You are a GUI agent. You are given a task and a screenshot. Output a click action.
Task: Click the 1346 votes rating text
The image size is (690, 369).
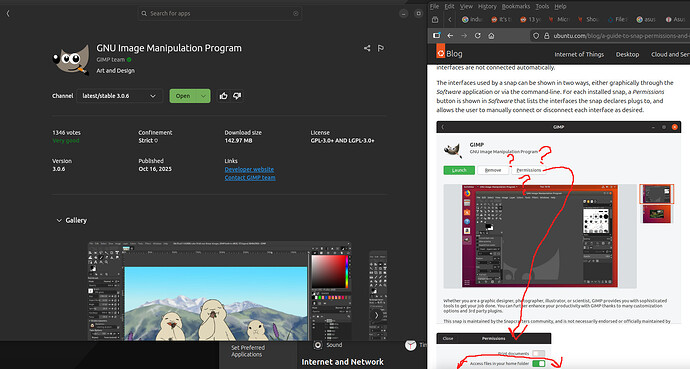click(66, 132)
